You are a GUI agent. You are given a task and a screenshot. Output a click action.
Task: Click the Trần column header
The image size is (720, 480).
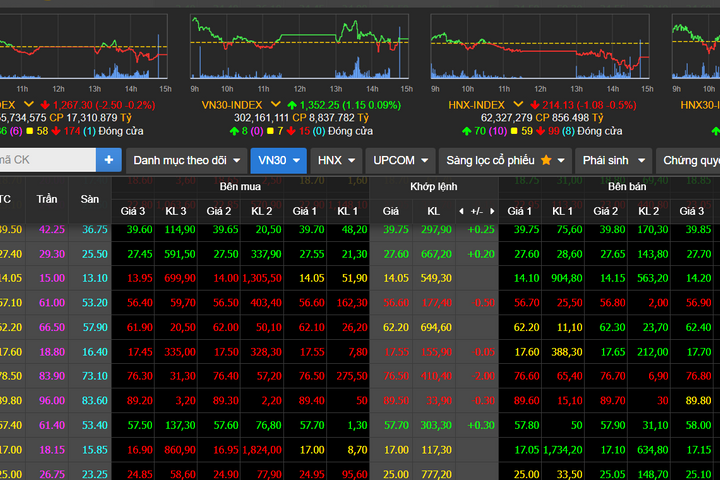point(47,199)
